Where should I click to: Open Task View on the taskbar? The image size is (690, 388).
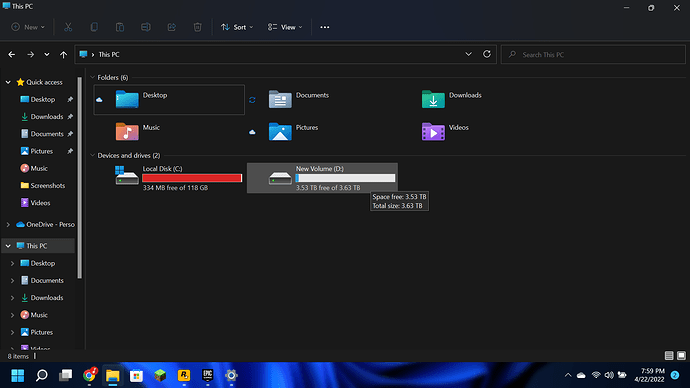click(x=66, y=375)
